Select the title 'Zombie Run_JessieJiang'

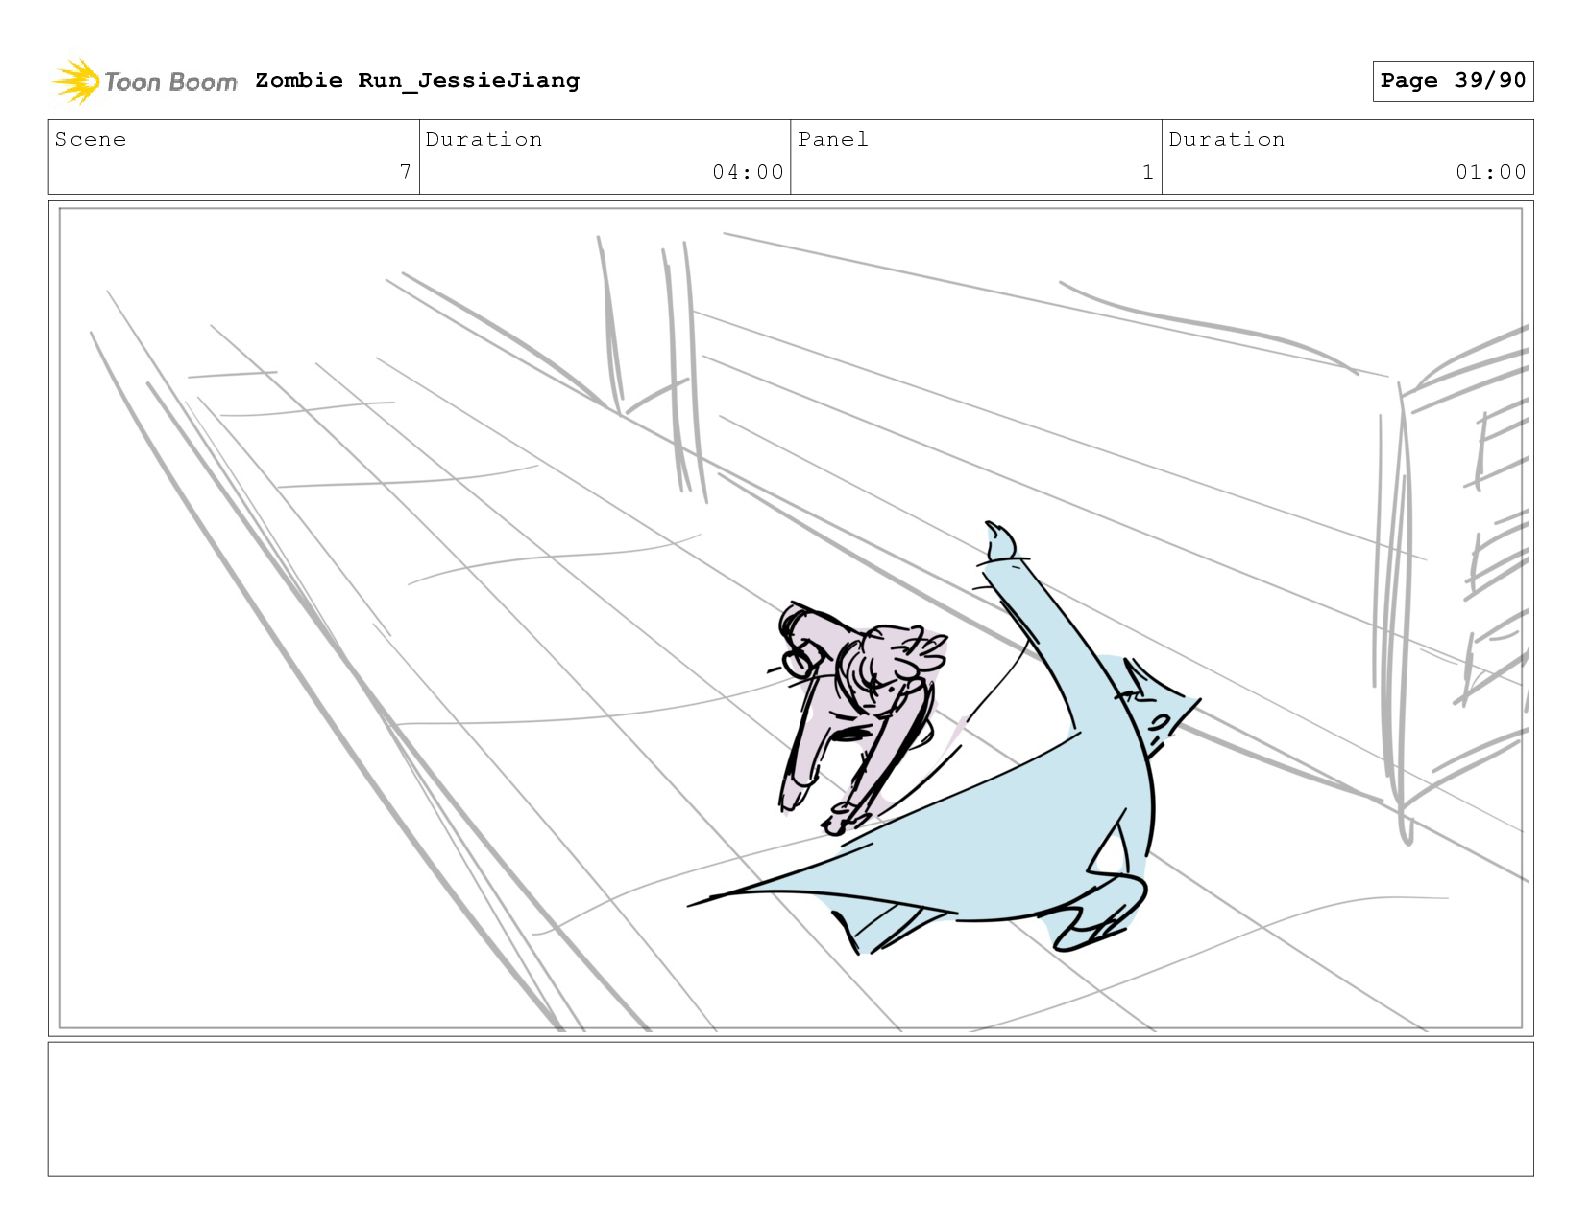[417, 80]
